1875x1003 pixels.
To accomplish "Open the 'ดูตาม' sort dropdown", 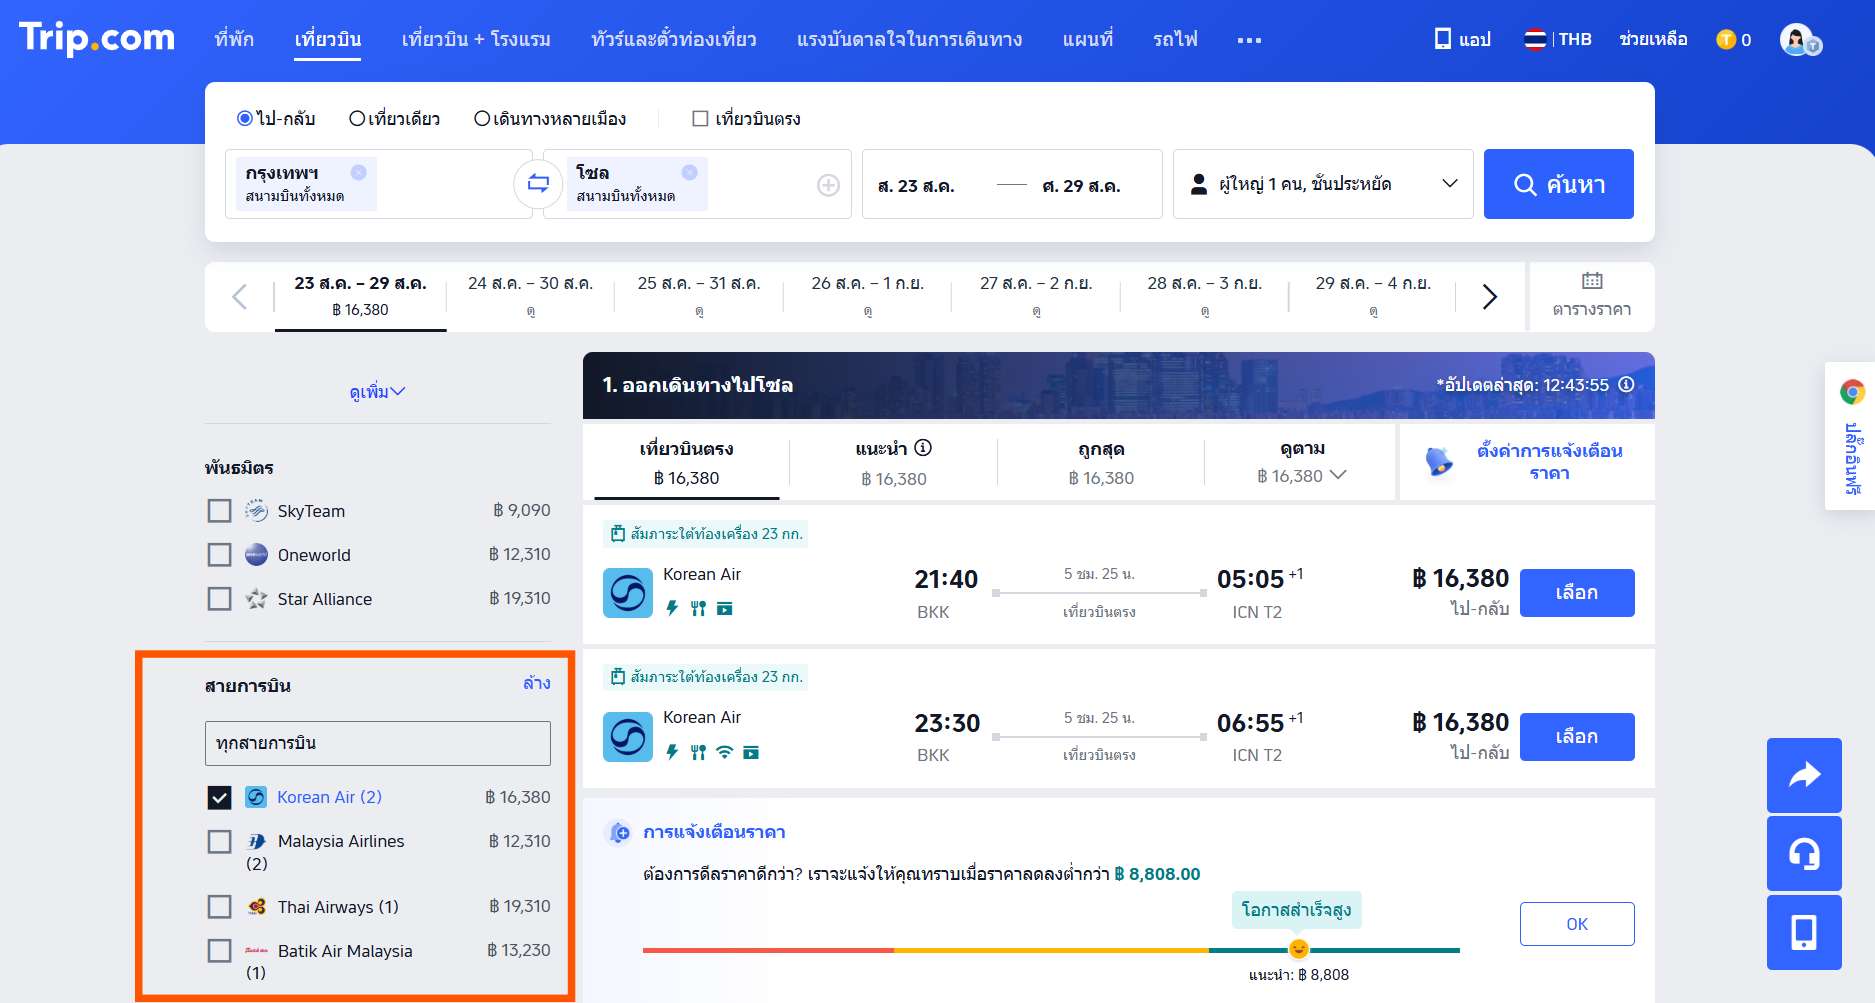I will [1301, 463].
